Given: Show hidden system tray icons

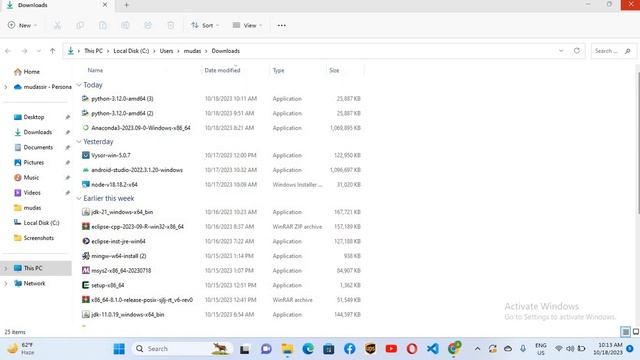Looking at the screenshot, I should 477,349.
